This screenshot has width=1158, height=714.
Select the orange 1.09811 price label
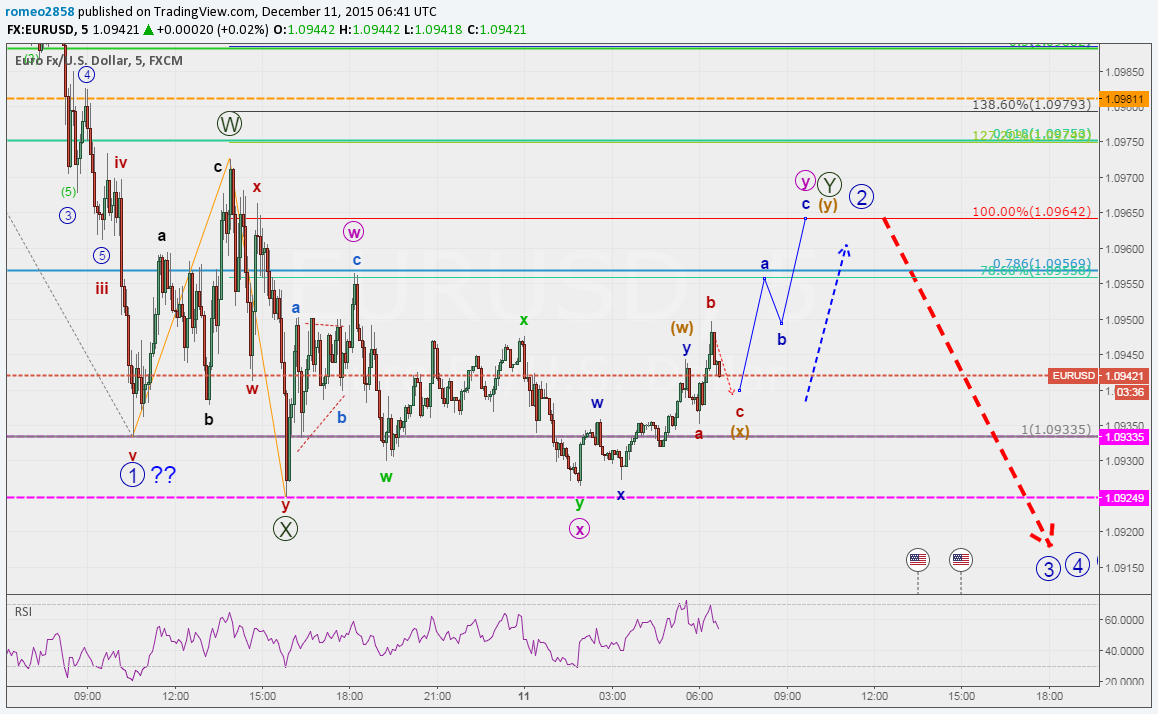pyautogui.click(x=1123, y=99)
